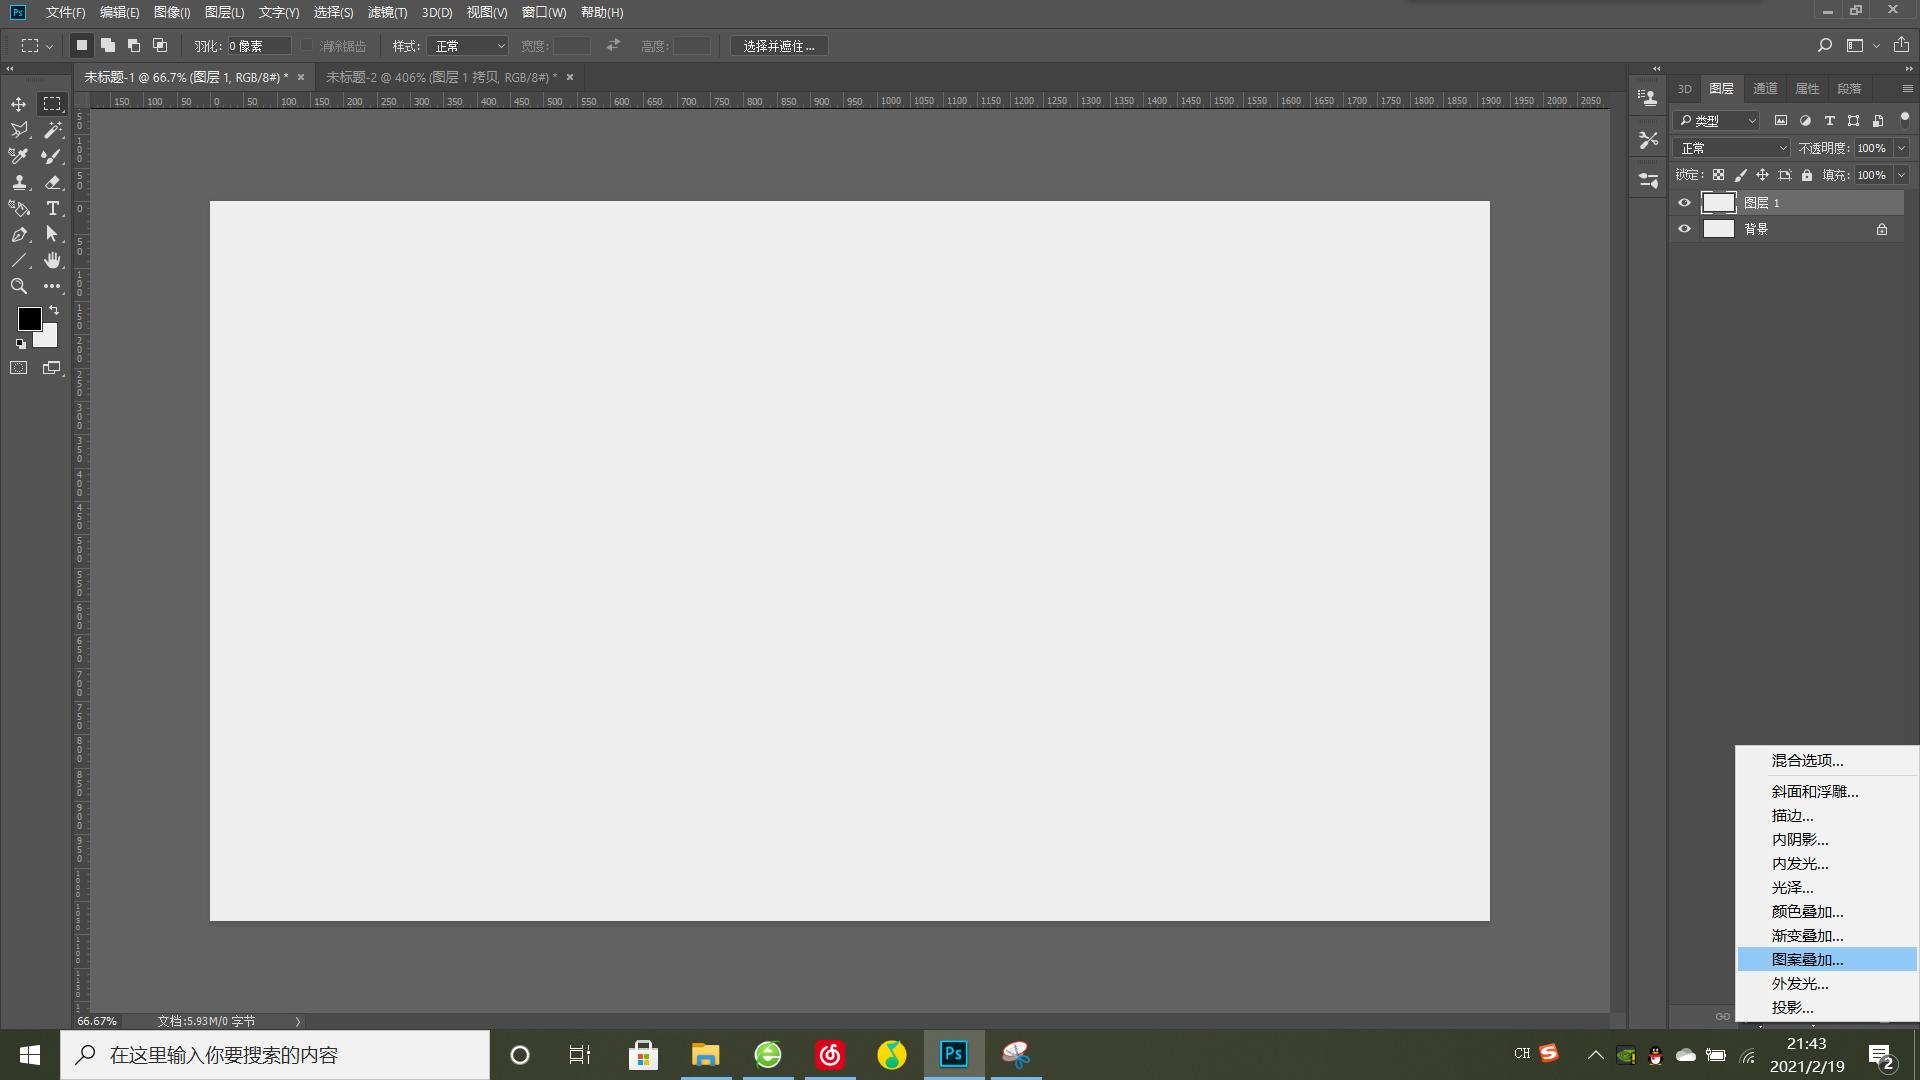This screenshot has height=1080, width=1920.
Task: Select the Eraser tool
Action: (x=52, y=182)
